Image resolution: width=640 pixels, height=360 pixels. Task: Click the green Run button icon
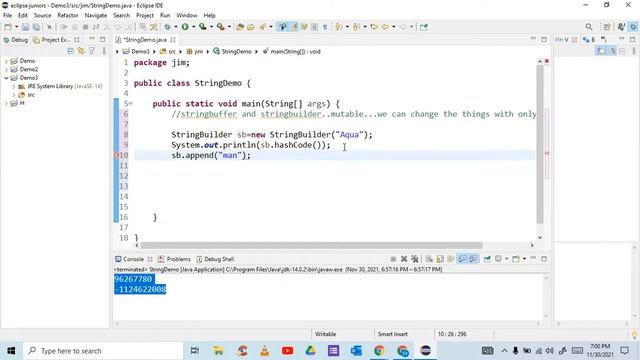point(185,27)
